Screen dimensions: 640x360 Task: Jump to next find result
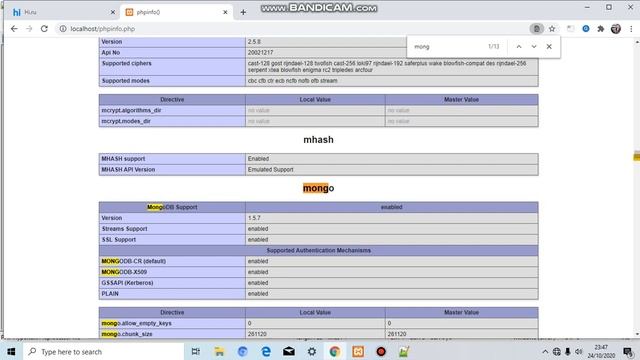534,47
